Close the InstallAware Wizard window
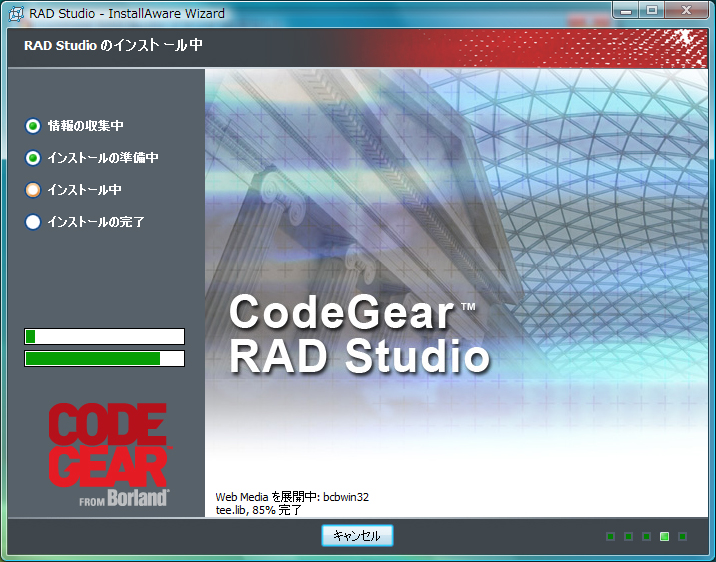Image resolution: width=716 pixels, height=562 pixels. coord(686,11)
